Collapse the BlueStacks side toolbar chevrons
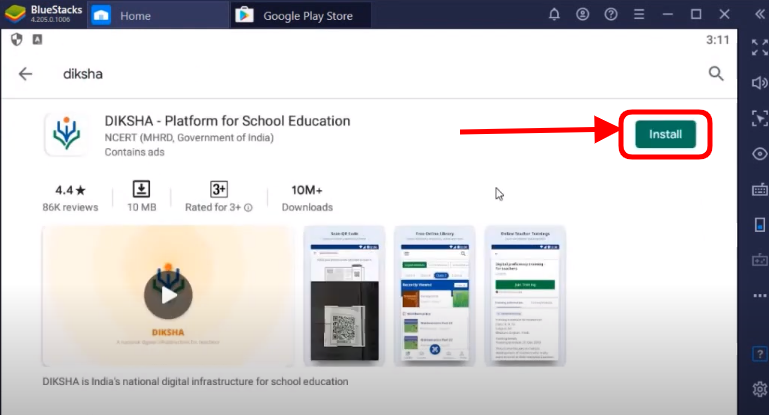The height and width of the screenshot is (415, 769). point(760,14)
